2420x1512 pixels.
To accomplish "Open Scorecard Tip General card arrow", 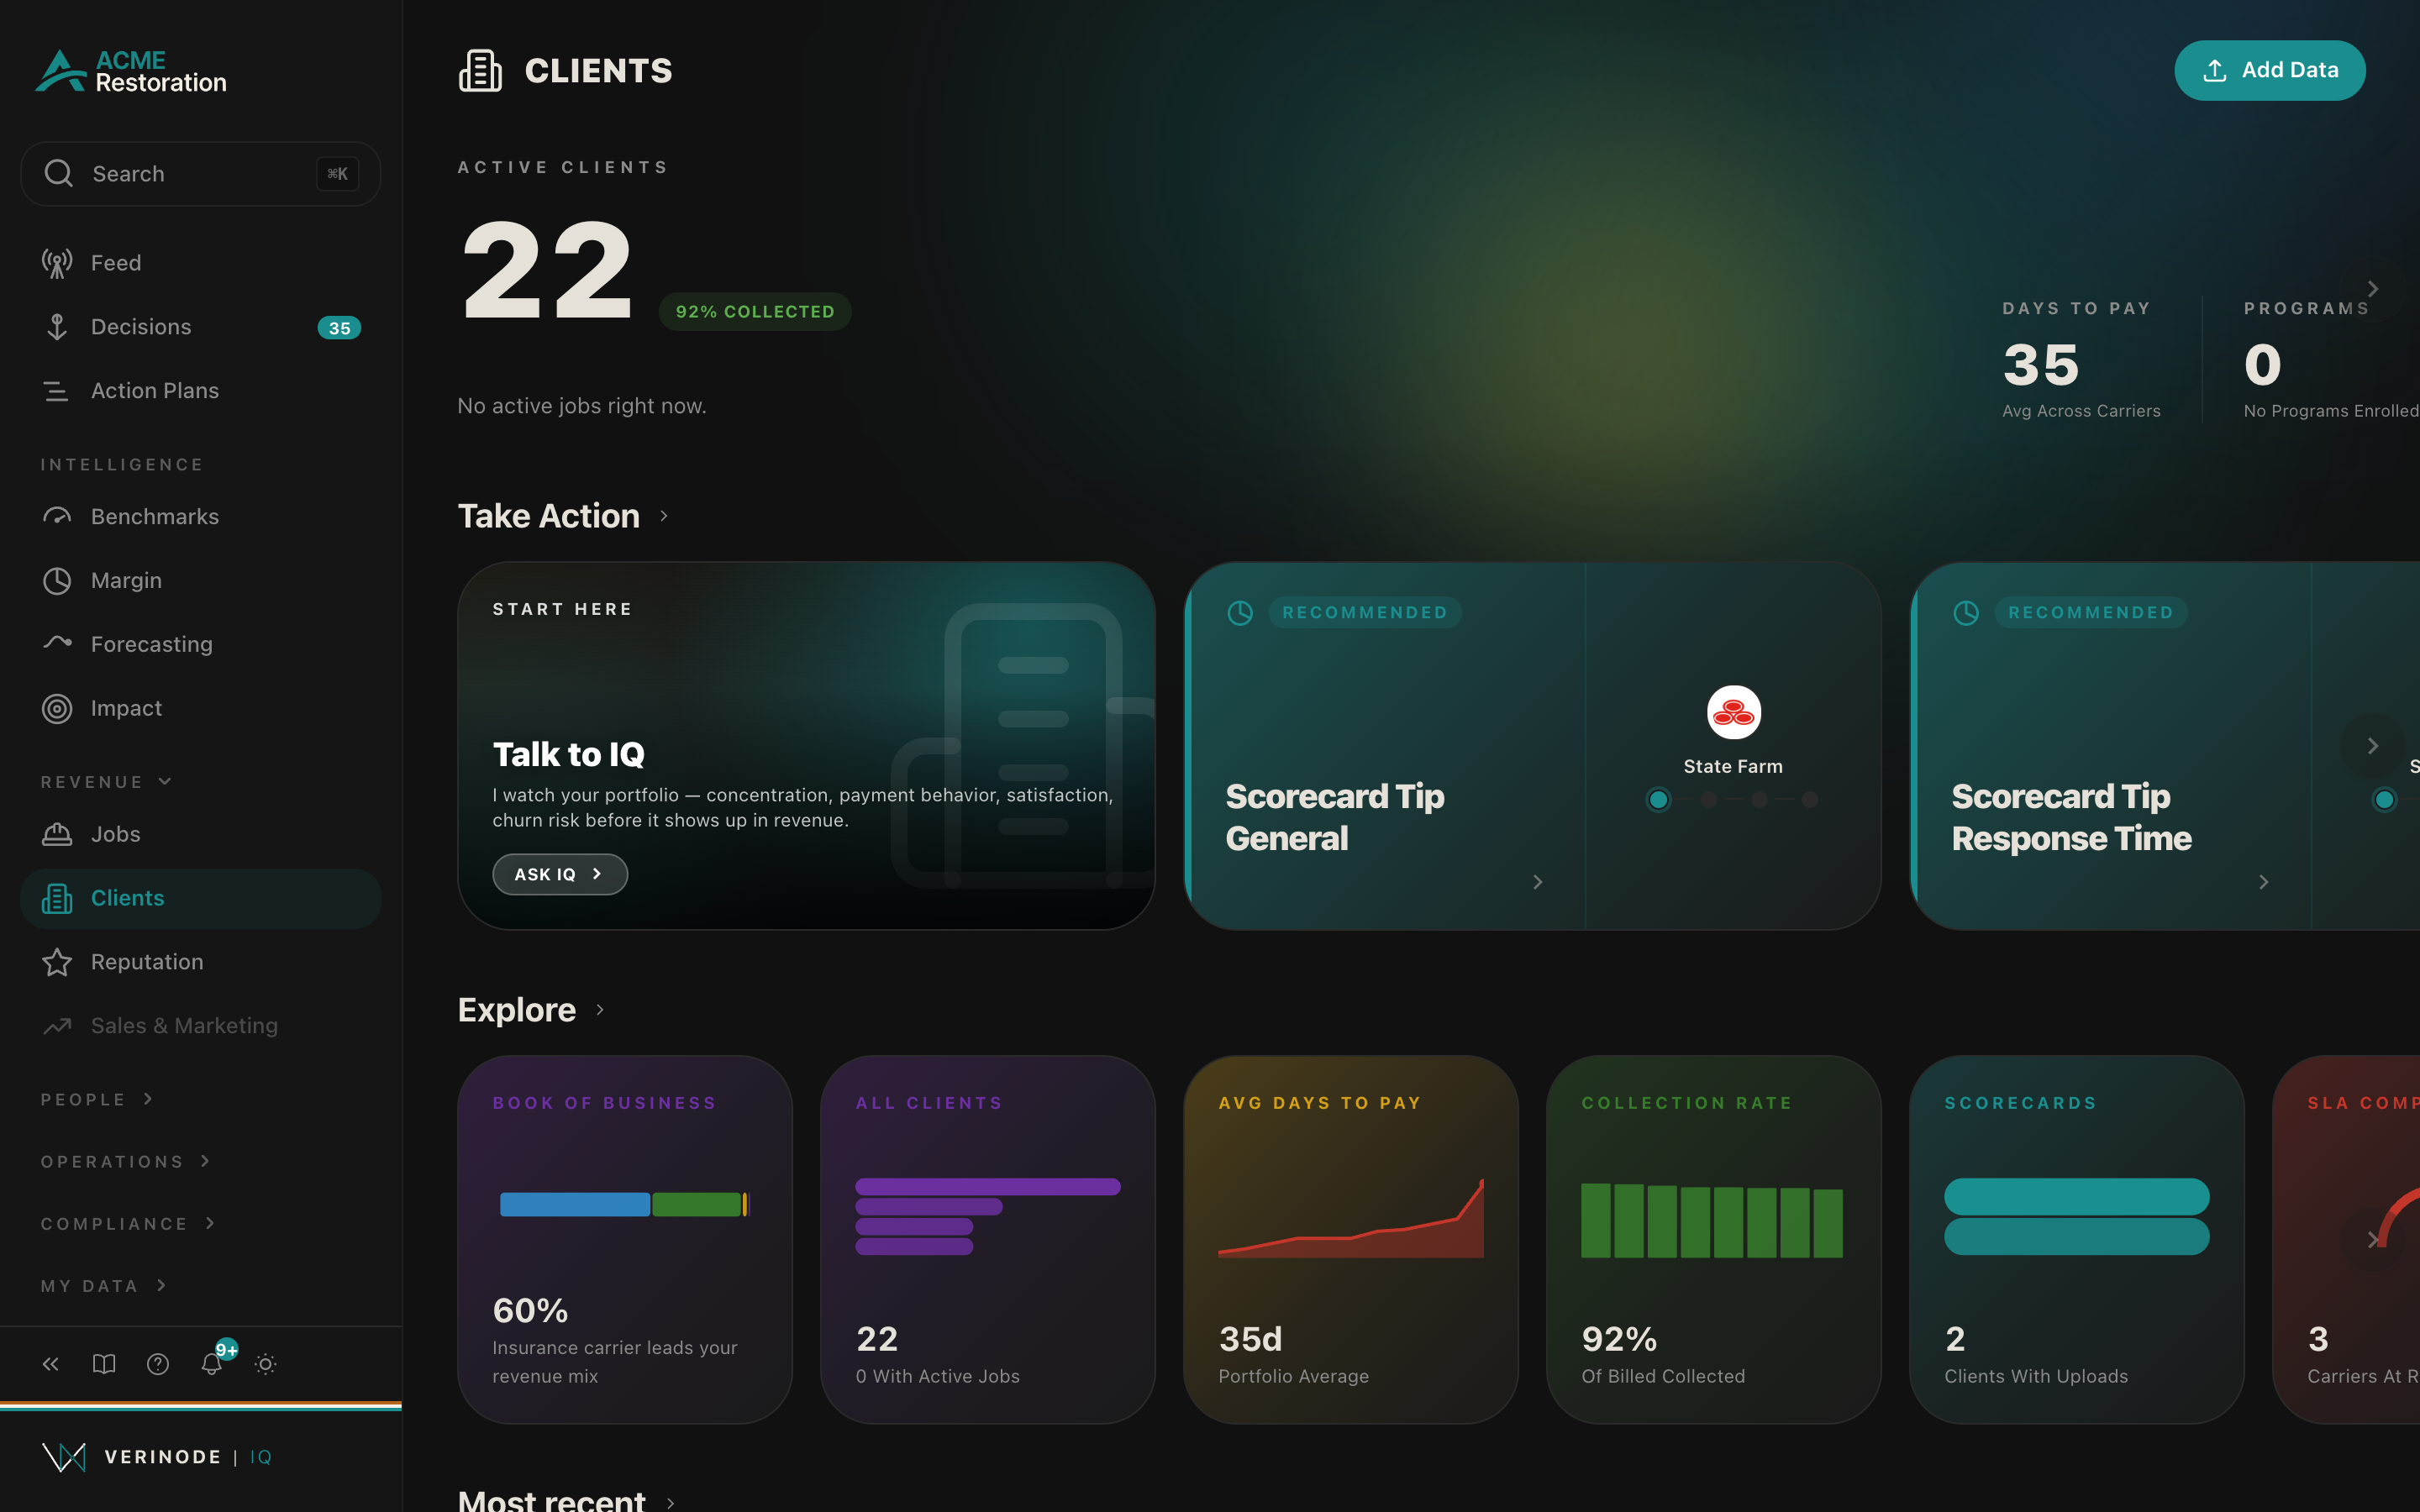I will 1538,882.
